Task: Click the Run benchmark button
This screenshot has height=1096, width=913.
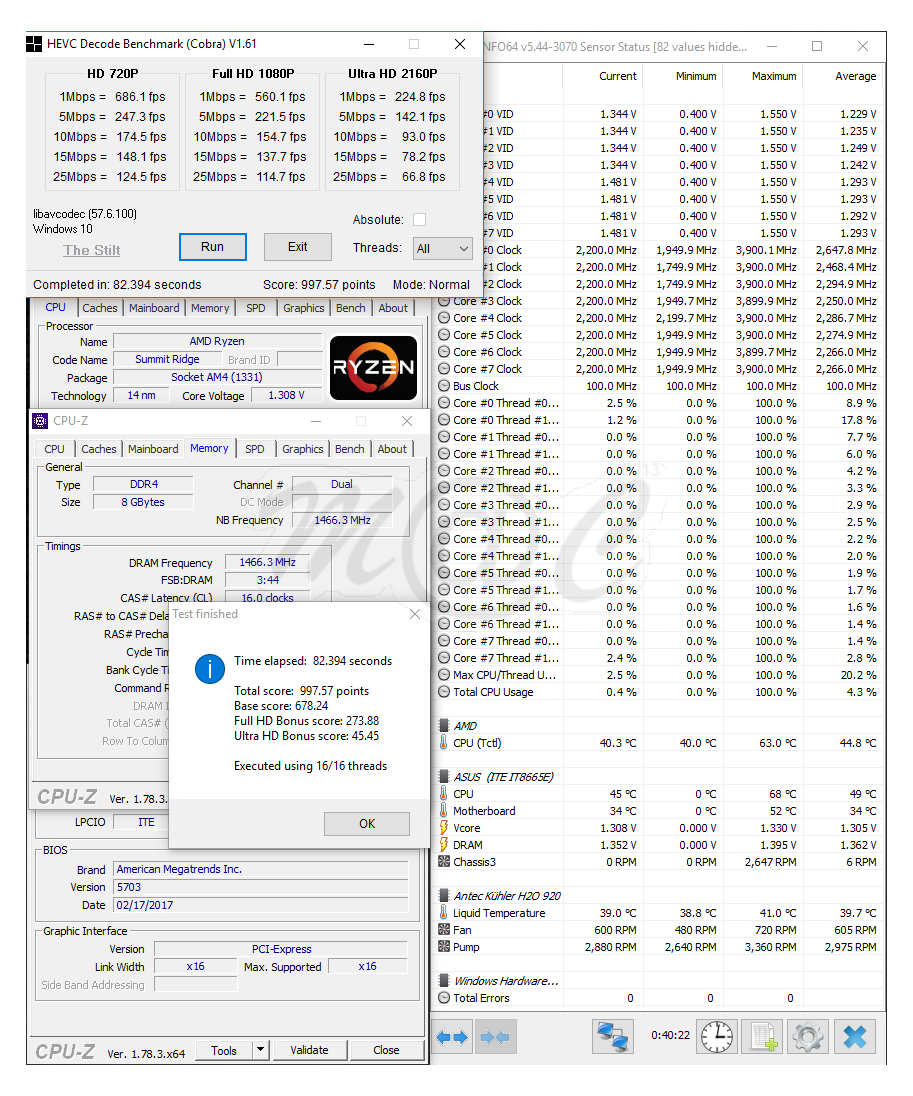Action: (213, 247)
